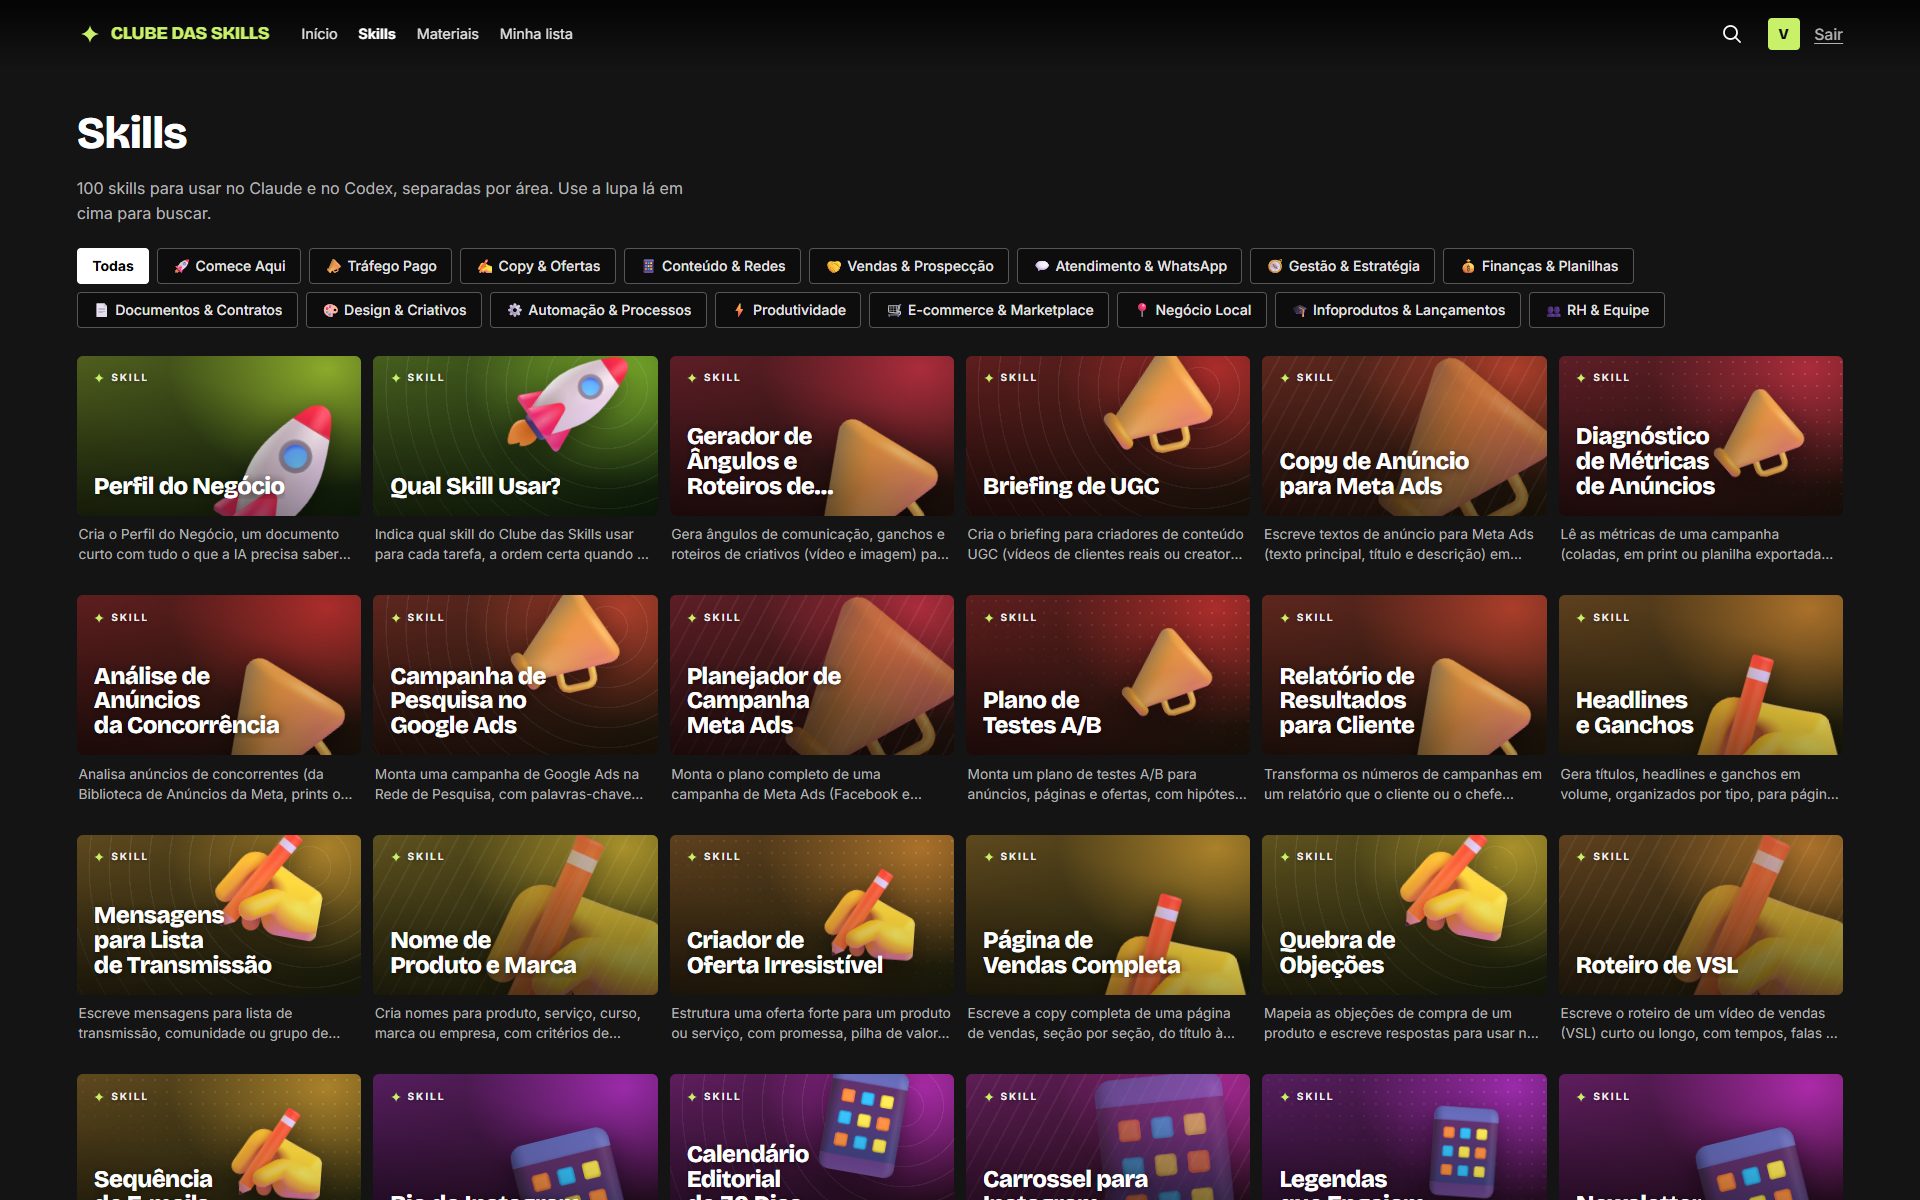The height and width of the screenshot is (1200, 1920).
Task: Go to the Início menu item
Action: click(x=319, y=34)
